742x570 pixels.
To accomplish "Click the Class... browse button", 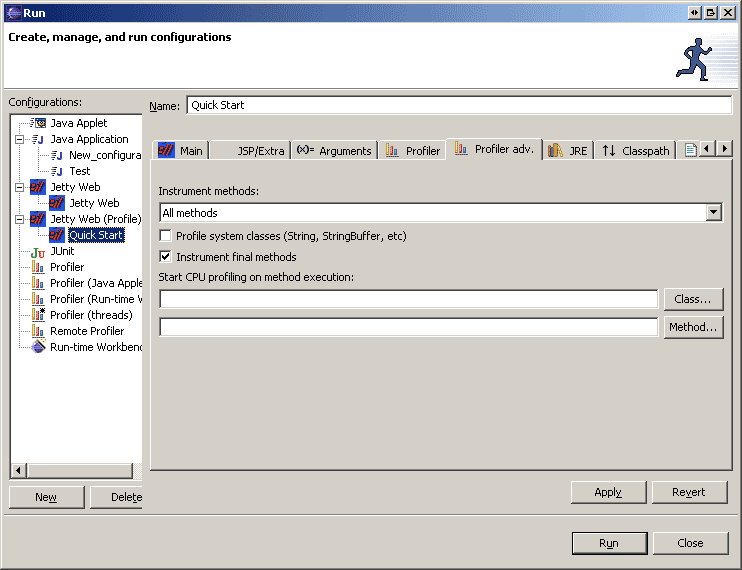I will click(693, 299).
